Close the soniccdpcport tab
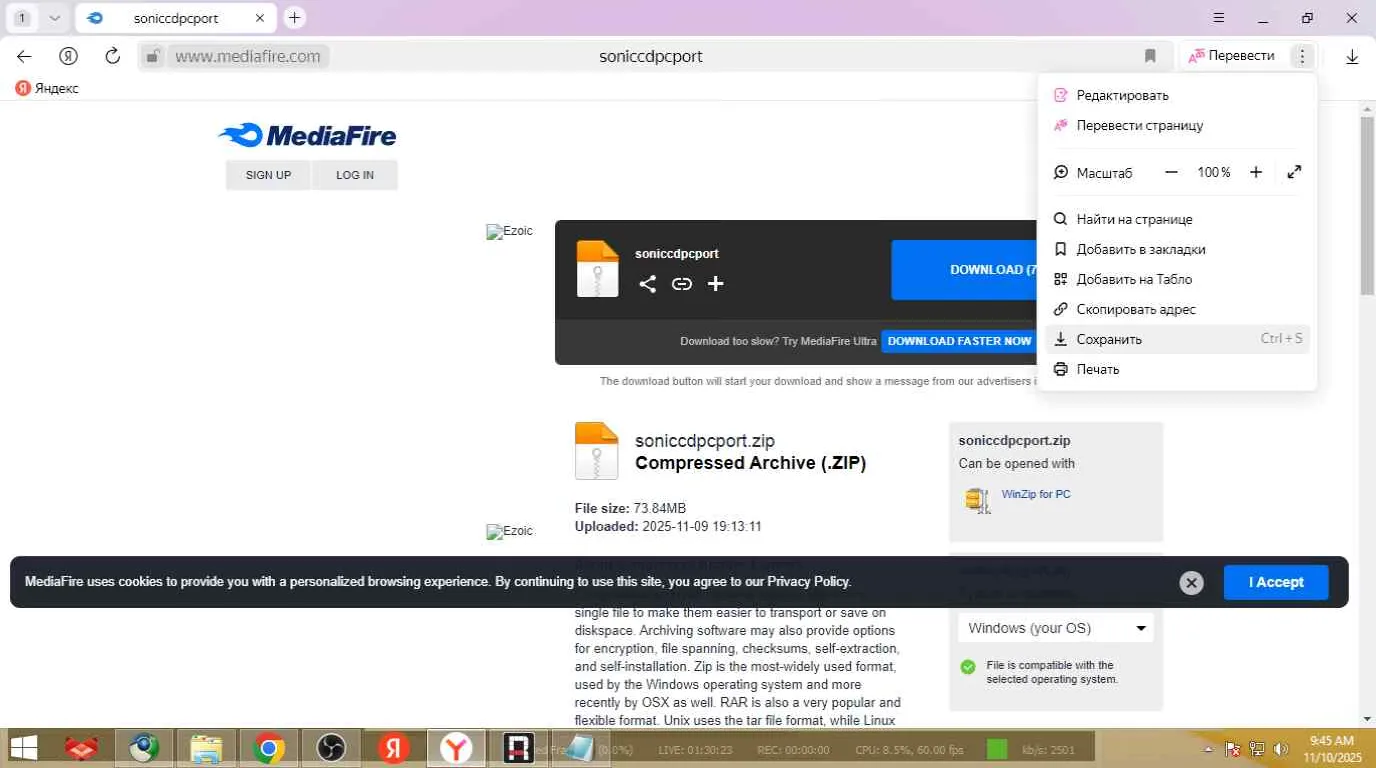1376x768 pixels. [259, 18]
